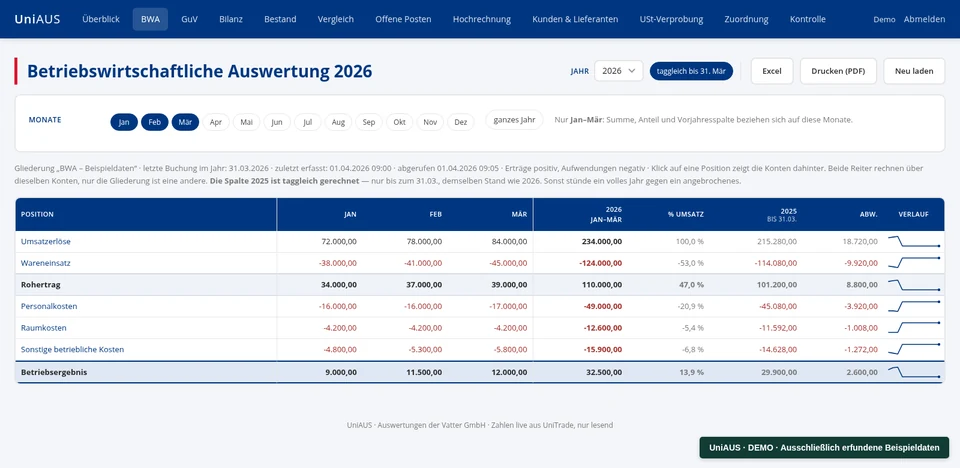Select the BWA tab
Screen dimensions: 960x468
(150, 19)
